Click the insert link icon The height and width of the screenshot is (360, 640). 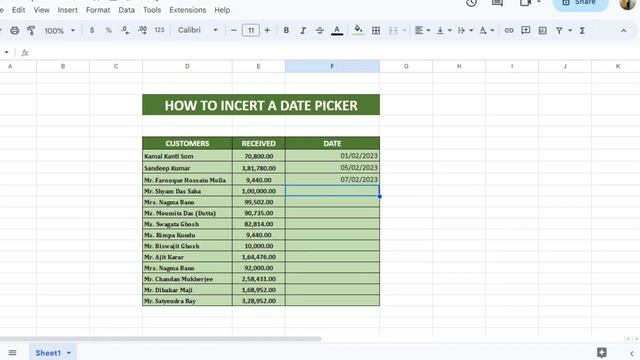tap(509, 31)
